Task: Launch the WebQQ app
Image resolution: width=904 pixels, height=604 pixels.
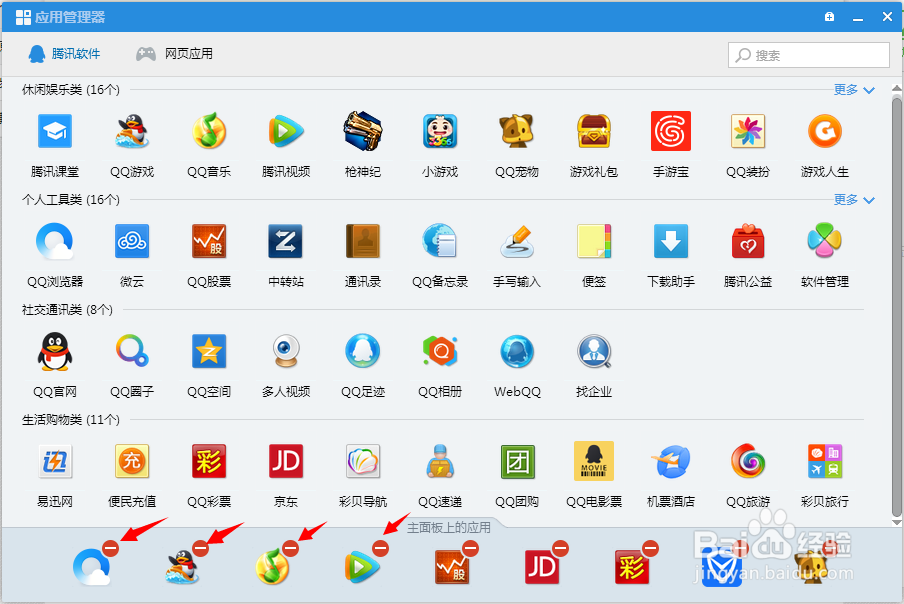Action: click(517, 352)
